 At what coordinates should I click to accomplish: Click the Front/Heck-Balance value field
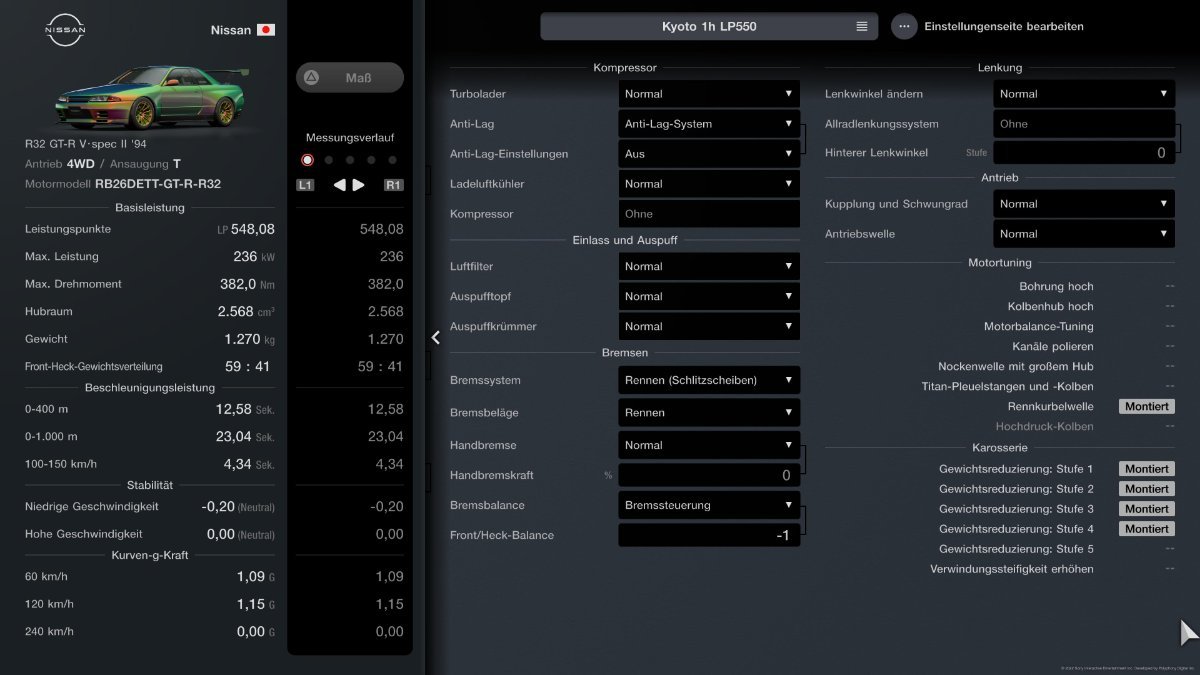coord(709,535)
